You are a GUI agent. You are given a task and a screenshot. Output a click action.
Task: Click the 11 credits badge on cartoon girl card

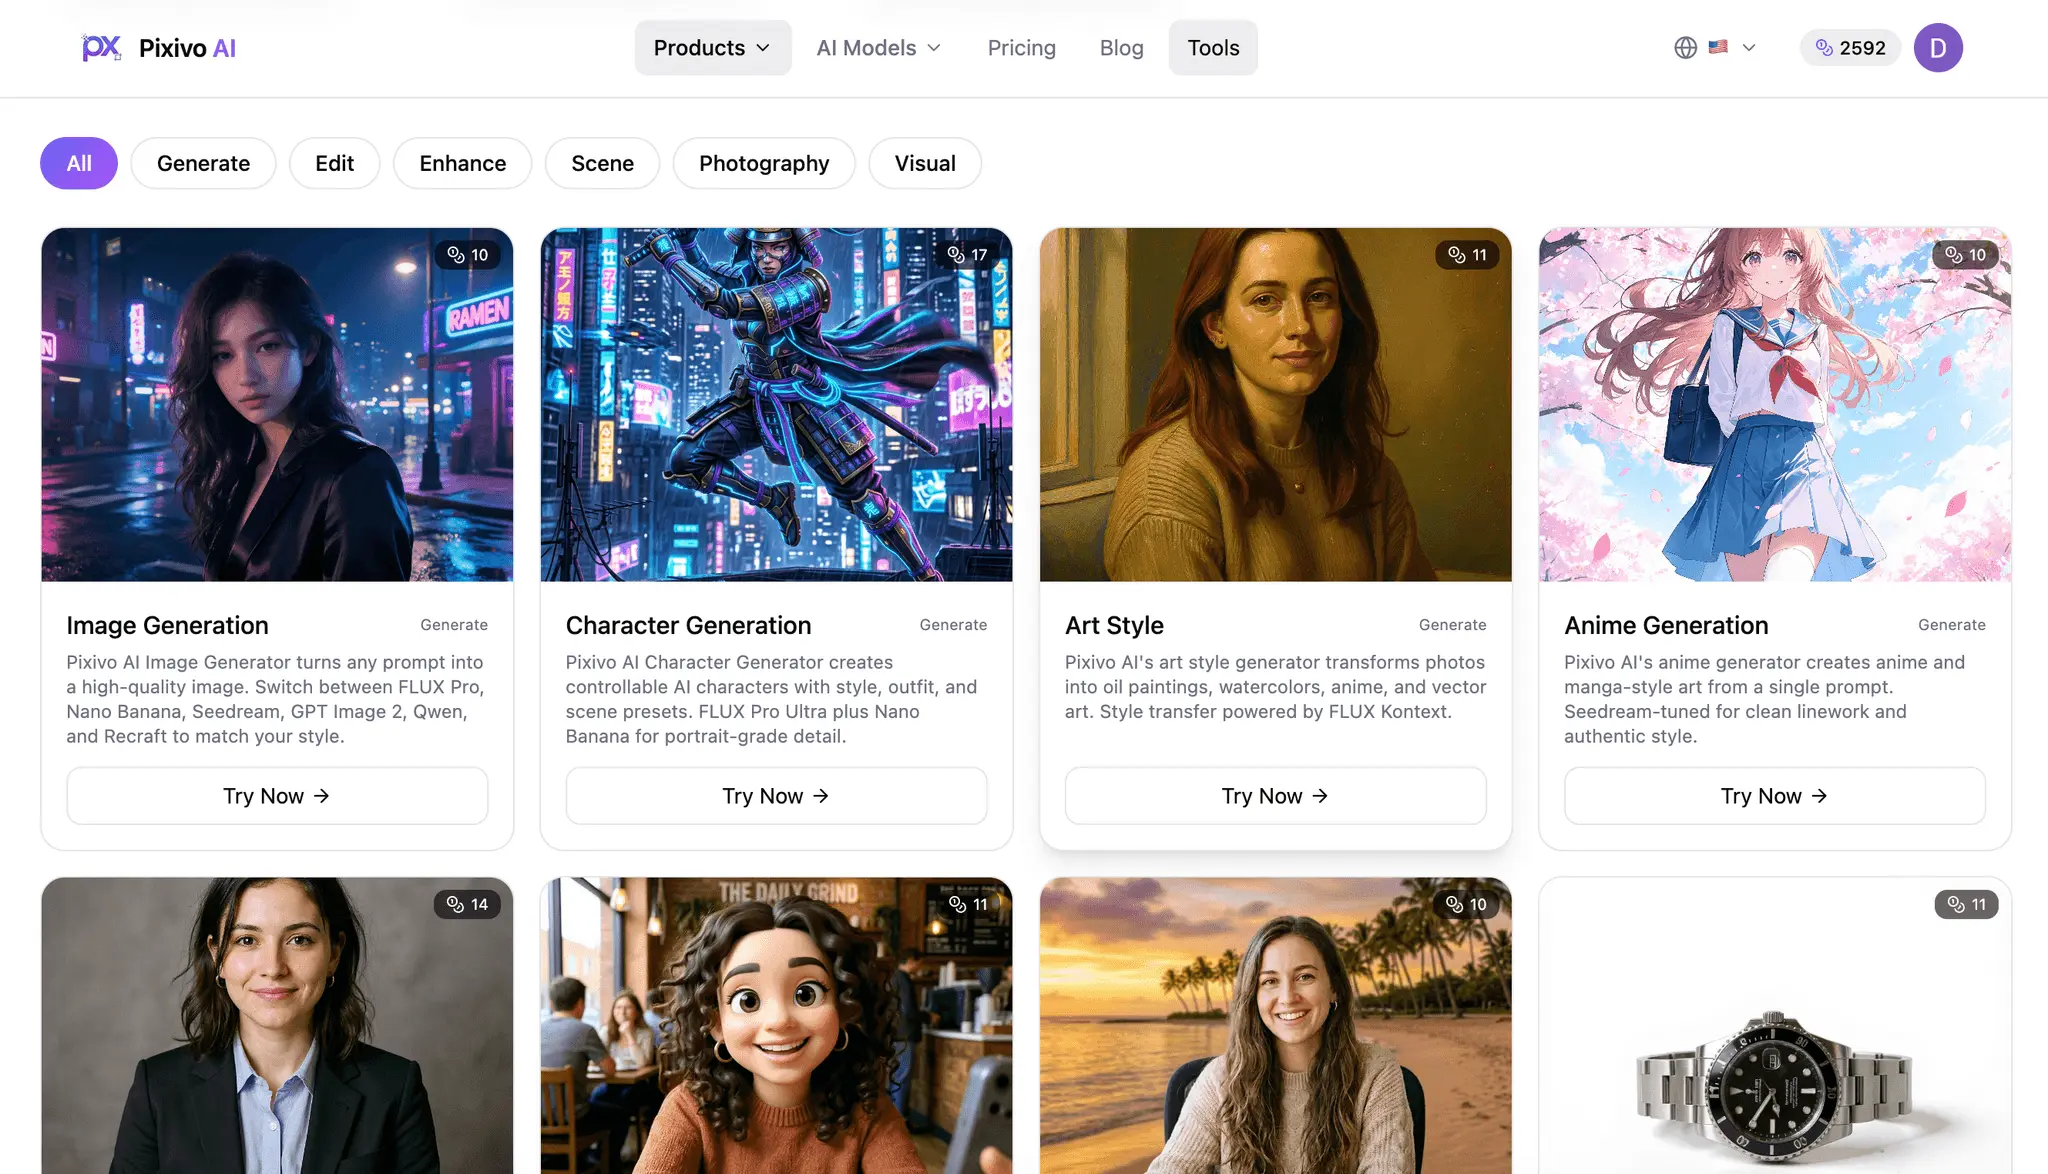point(968,904)
